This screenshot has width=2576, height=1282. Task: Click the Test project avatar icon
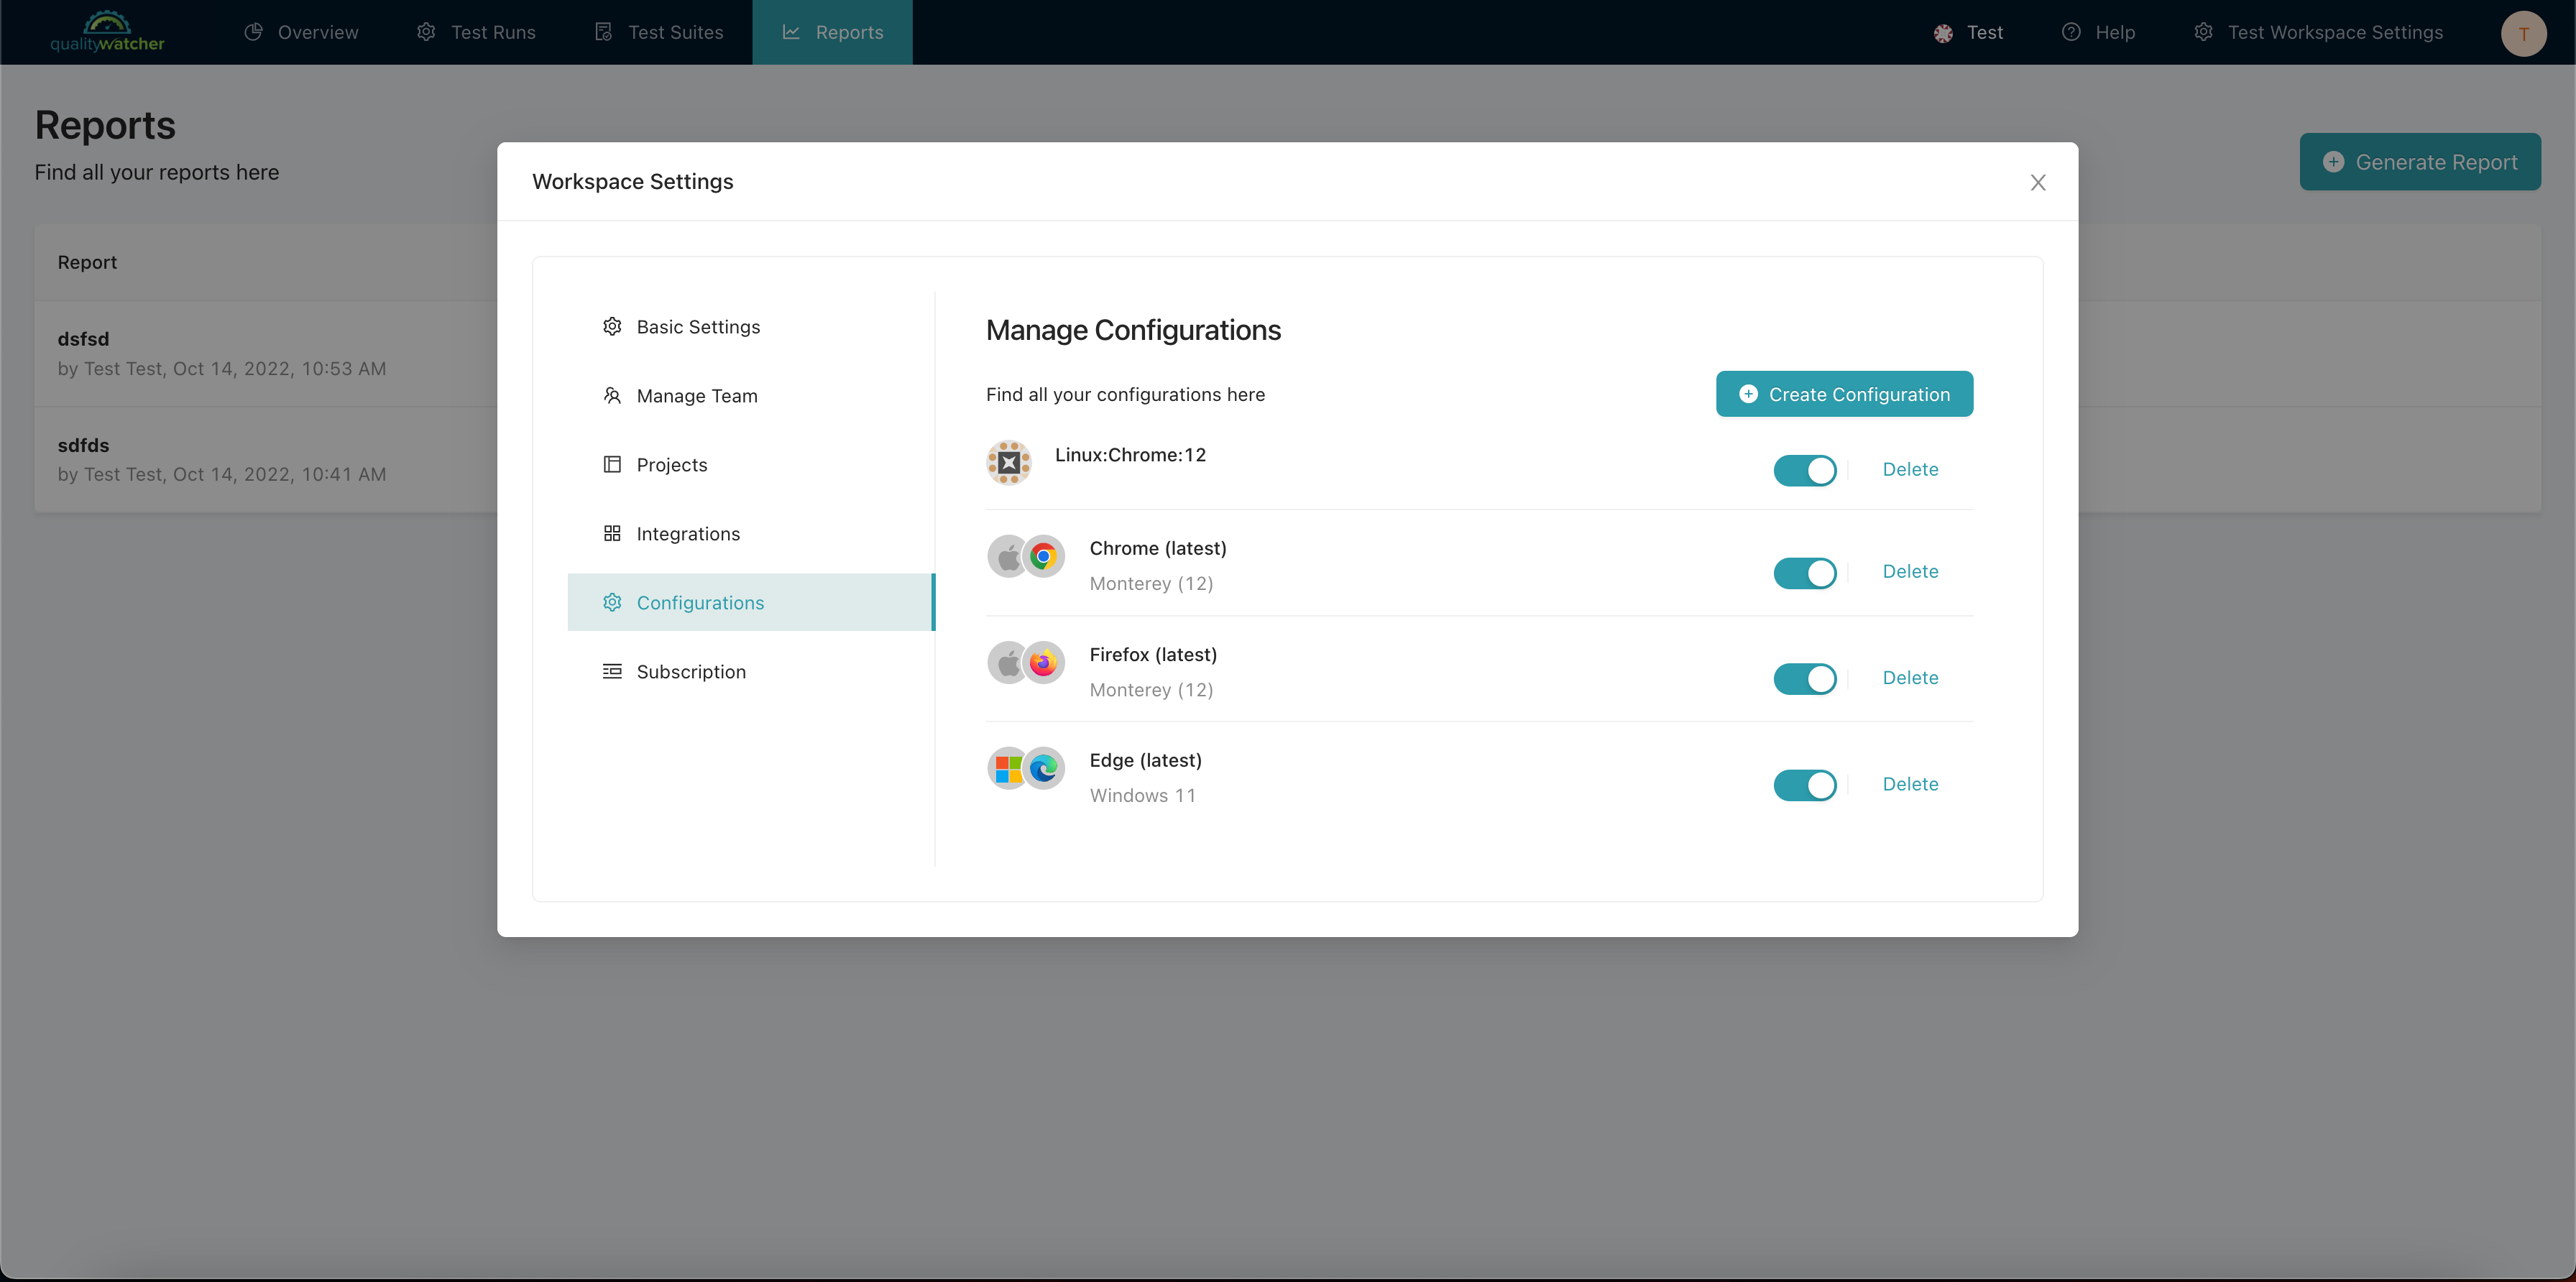click(x=1943, y=33)
